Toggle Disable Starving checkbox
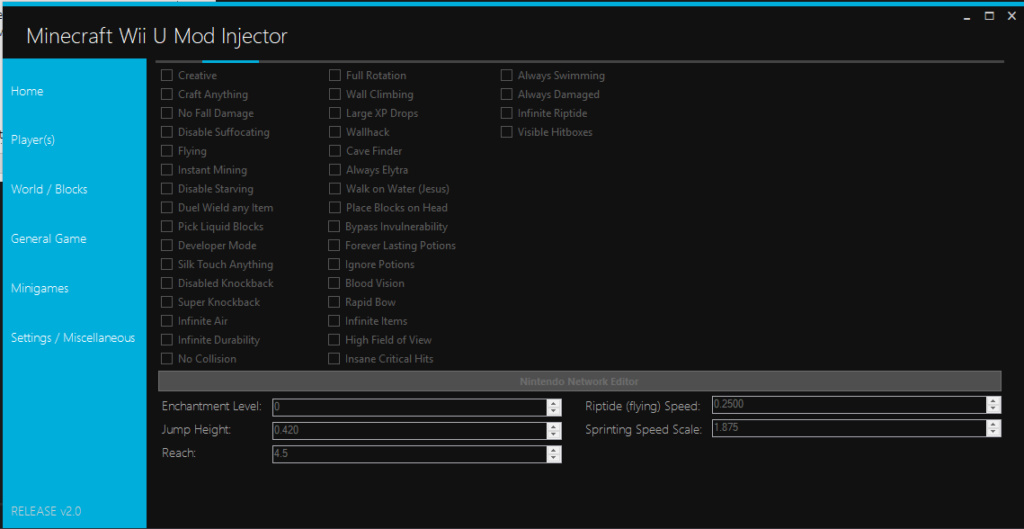This screenshot has height=529, width=1024. [x=167, y=189]
